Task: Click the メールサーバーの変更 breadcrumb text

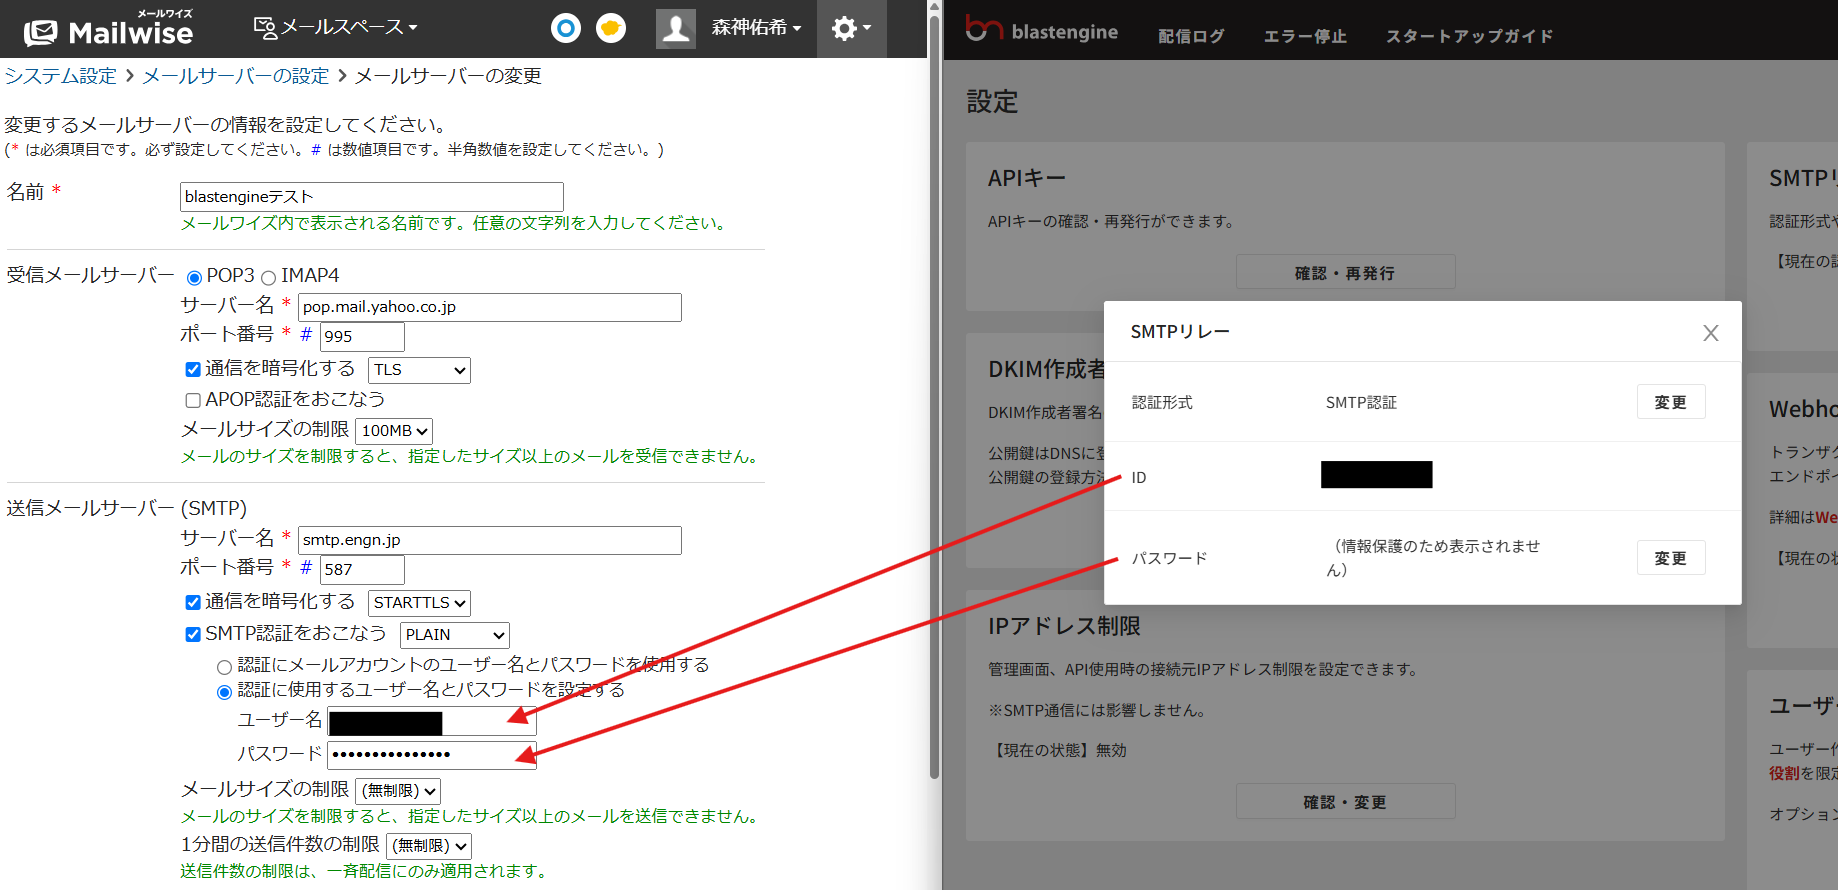Action: click(x=448, y=76)
